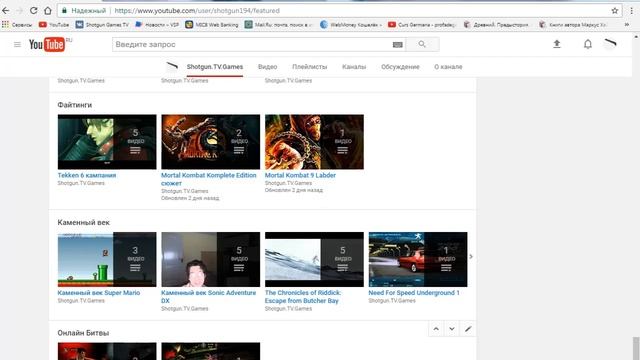Switch to the Обсуждение tab
The height and width of the screenshot is (360, 640).
(400, 67)
